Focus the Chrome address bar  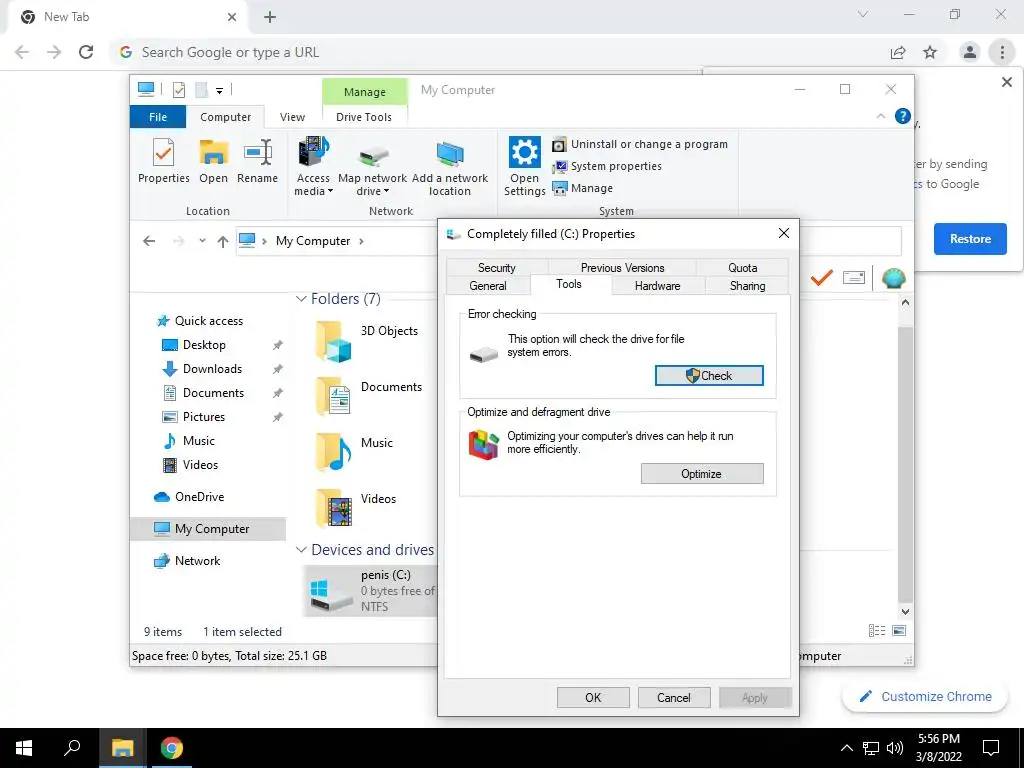pos(496,52)
